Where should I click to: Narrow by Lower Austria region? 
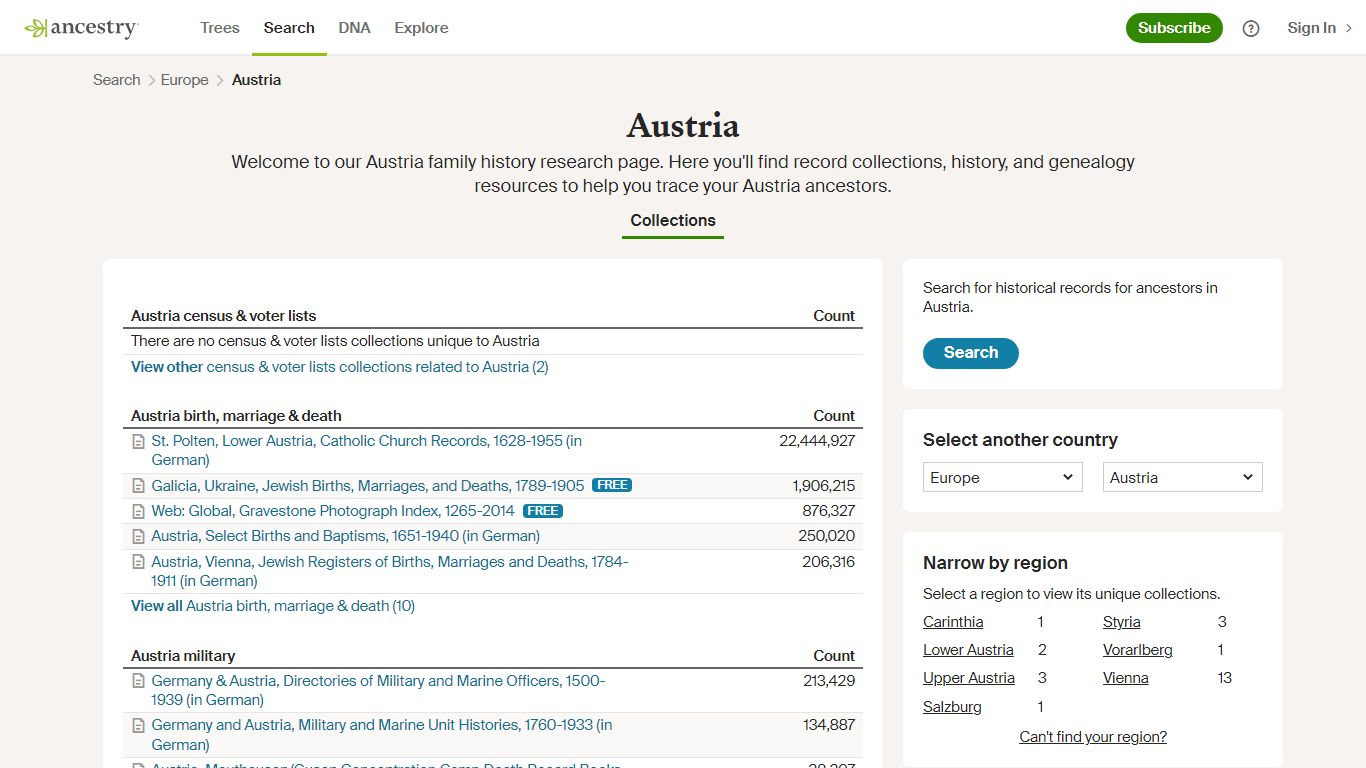pos(968,650)
